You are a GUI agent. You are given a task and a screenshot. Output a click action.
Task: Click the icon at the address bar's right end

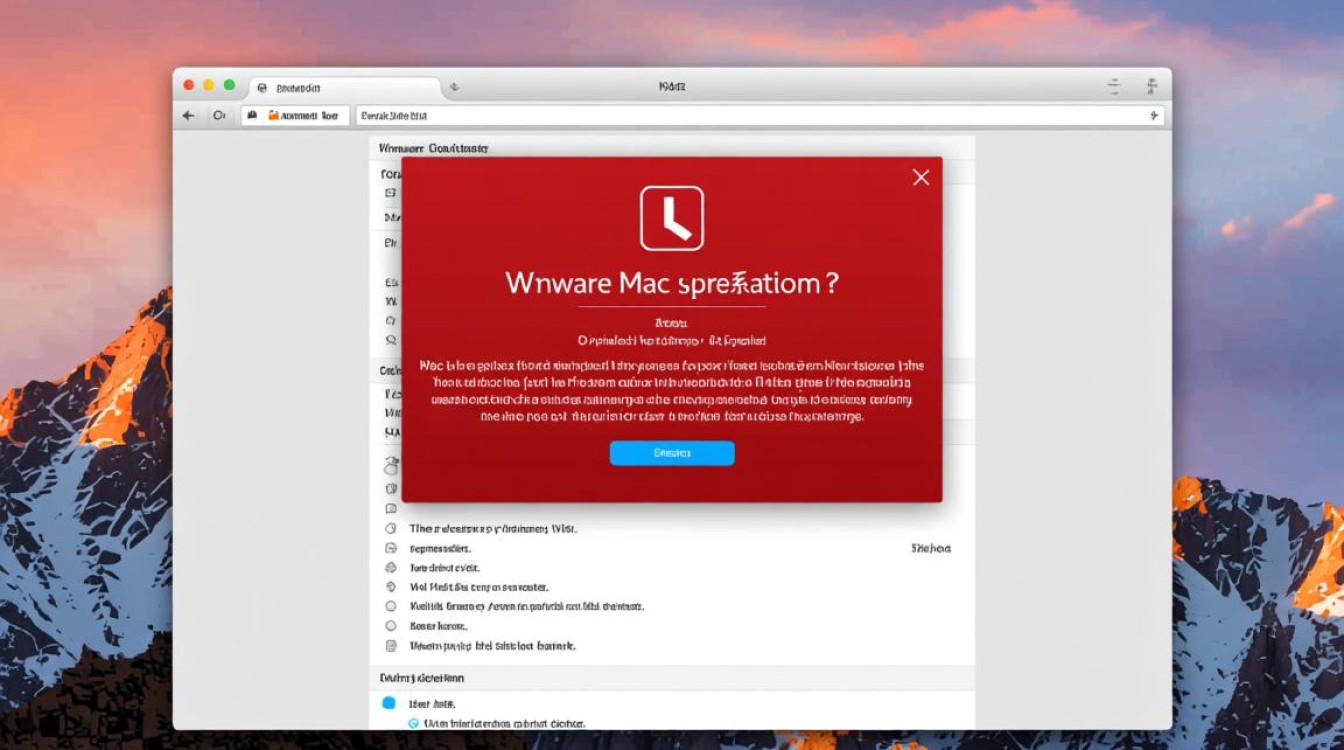point(1154,116)
